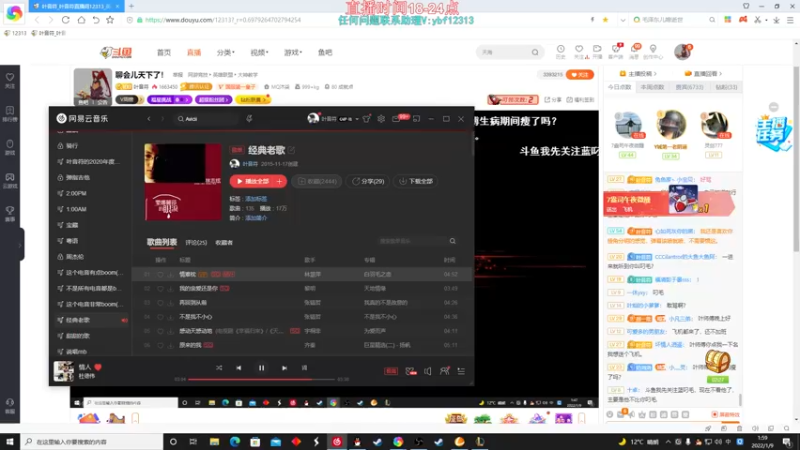Image resolution: width=800 pixels, height=450 pixels.
Task: Toggle like heart on song 02
Action: pyautogui.click(x=160, y=289)
